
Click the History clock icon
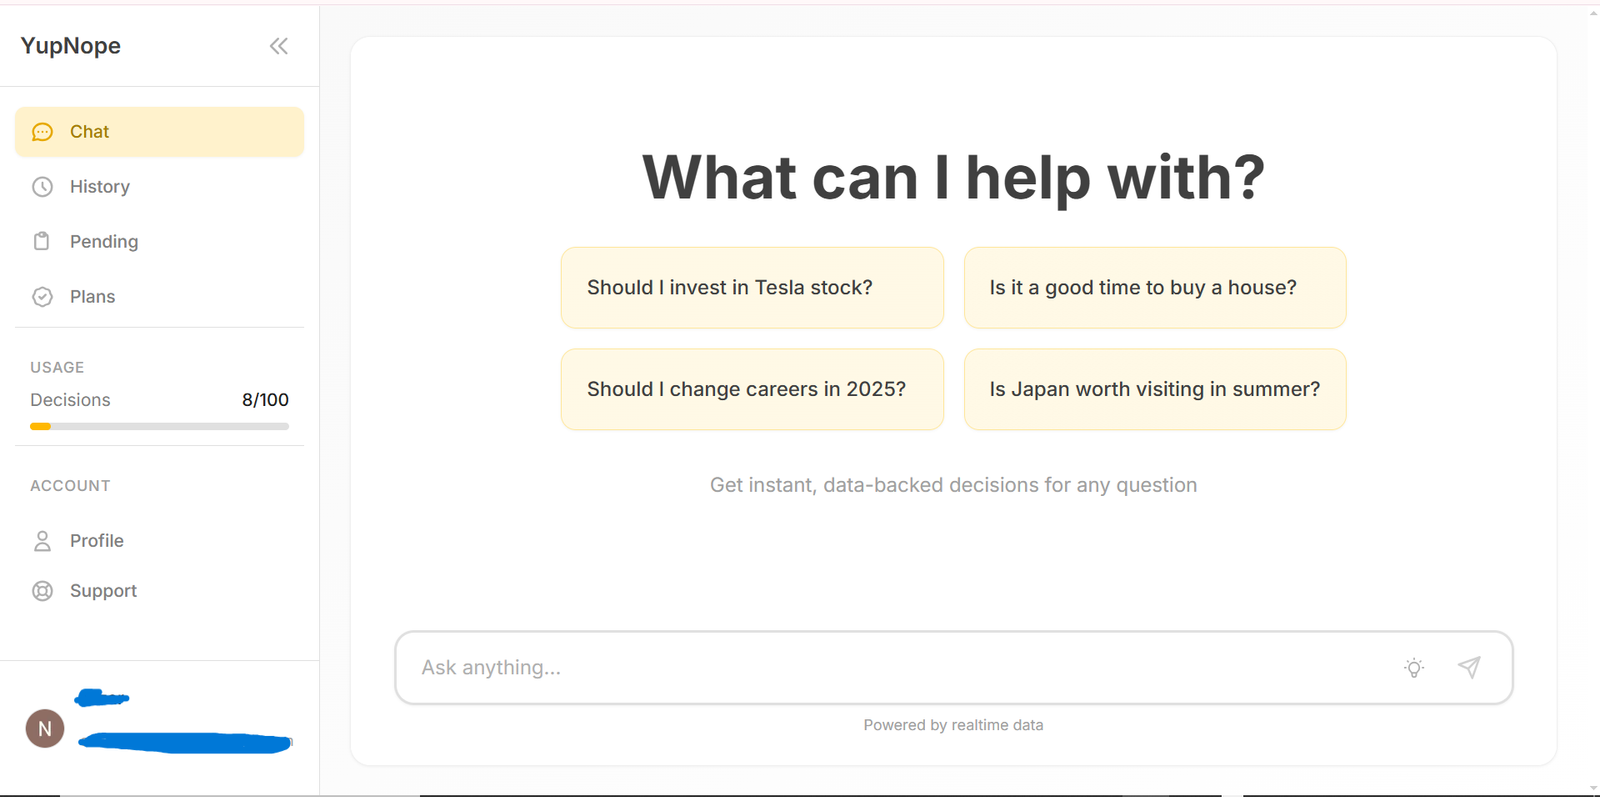click(42, 187)
